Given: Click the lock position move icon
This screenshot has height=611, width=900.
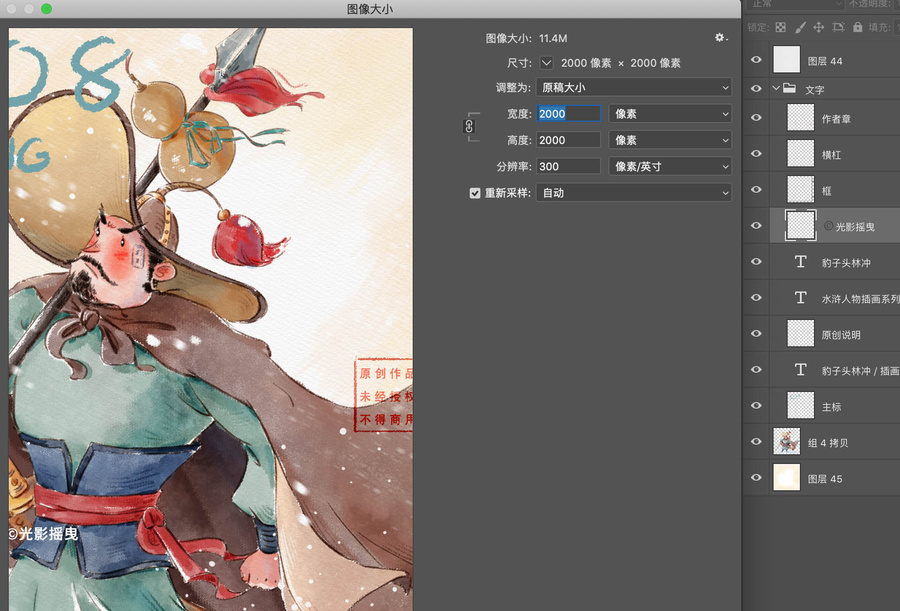Looking at the screenshot, I should [818, 27].
